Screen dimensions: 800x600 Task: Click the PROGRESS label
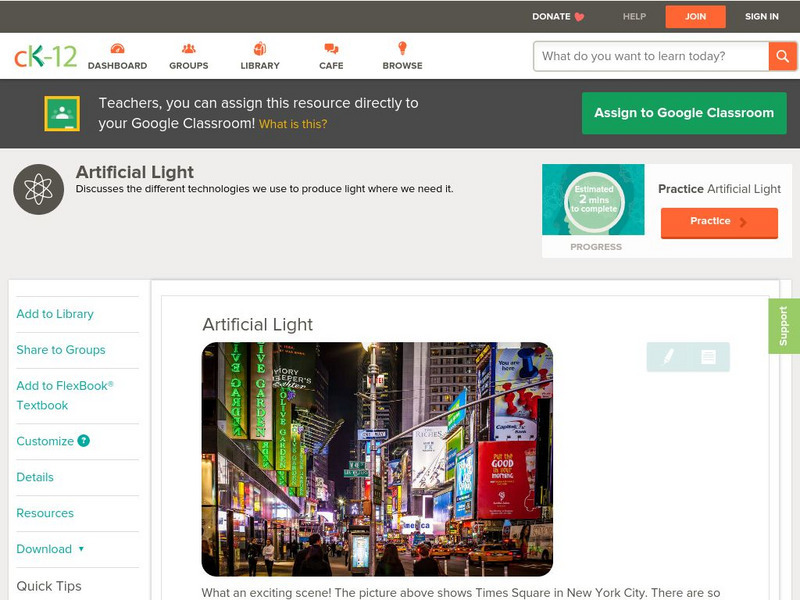(596, 247)
